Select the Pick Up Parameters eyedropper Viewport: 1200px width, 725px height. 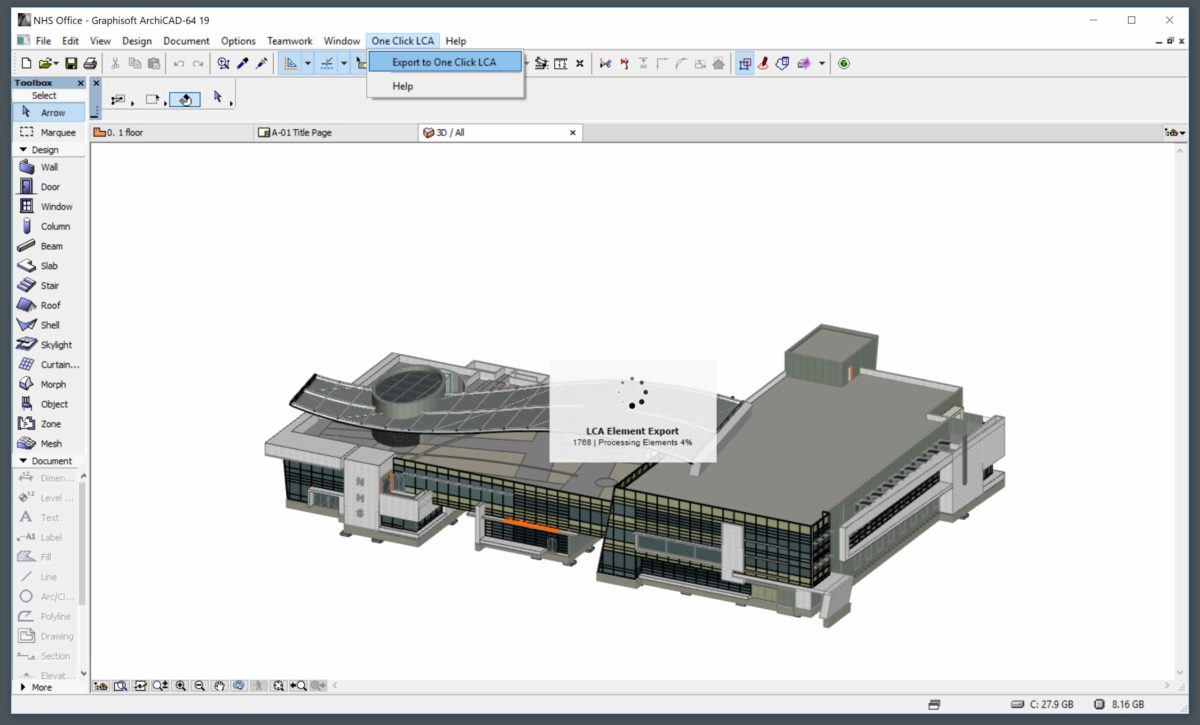(x=243, y=63)
